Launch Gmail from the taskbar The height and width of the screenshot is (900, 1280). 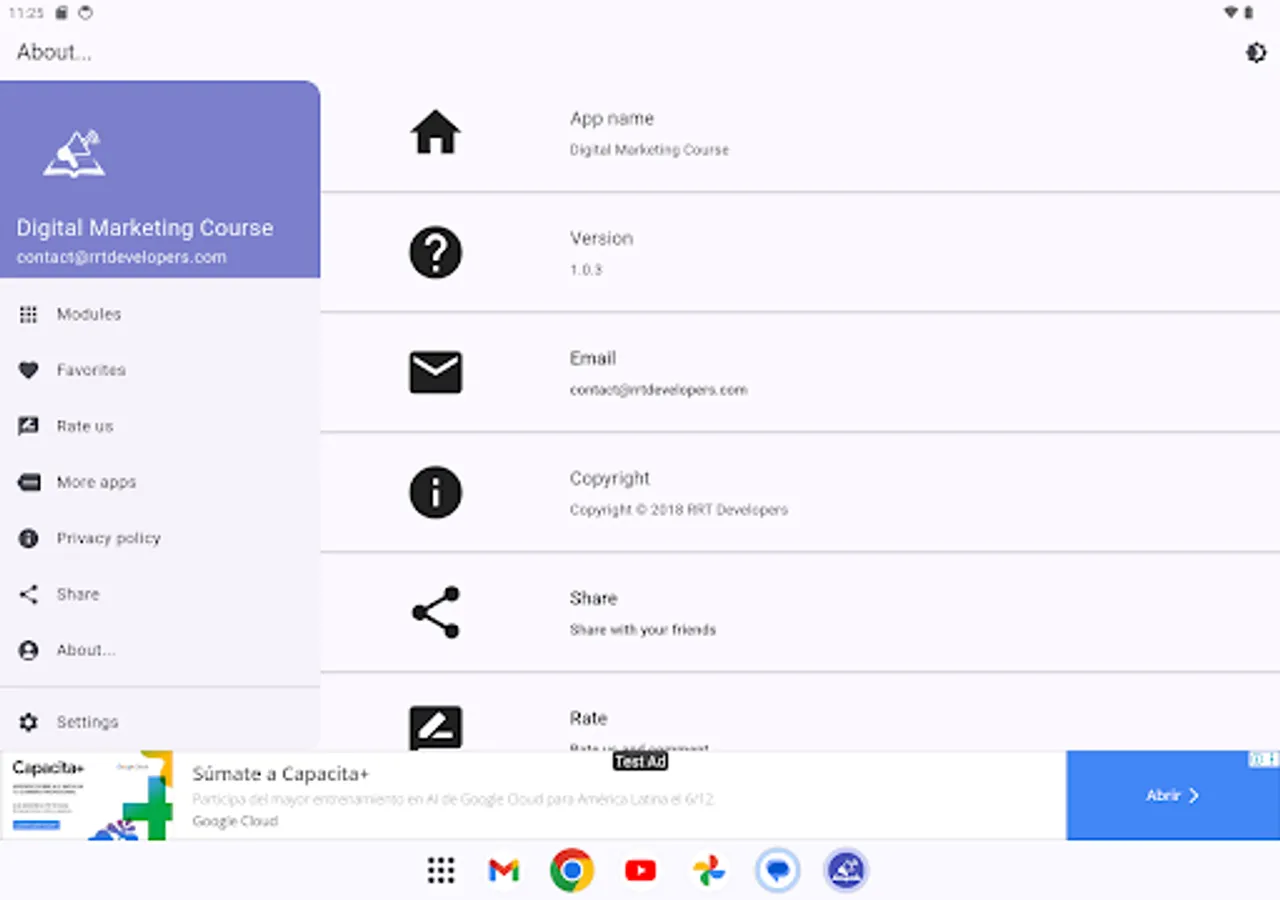tap(503, 870)
